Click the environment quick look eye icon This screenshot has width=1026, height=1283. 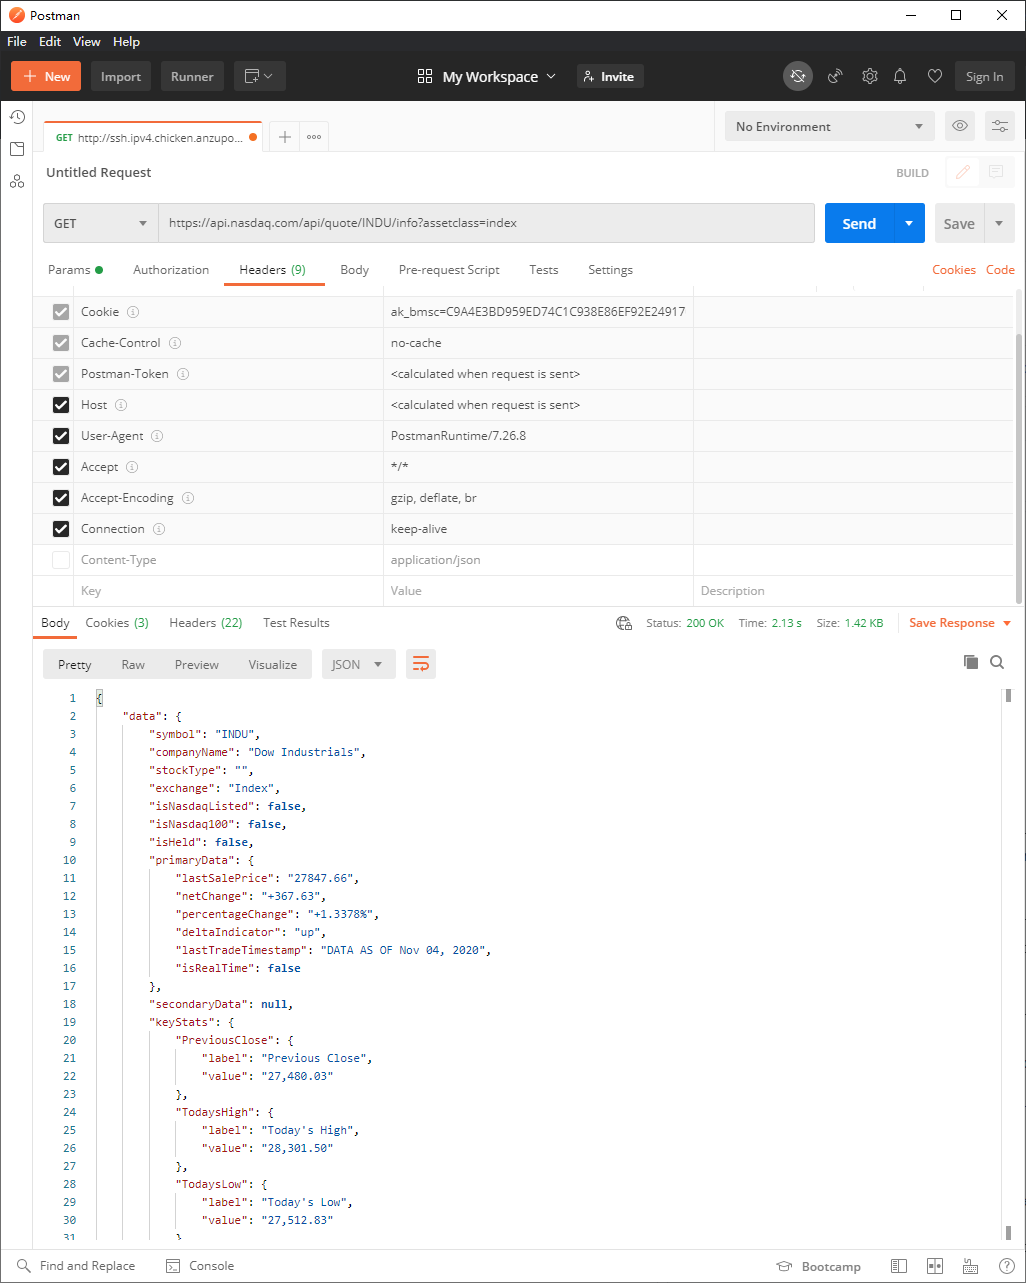pos(960,126)
